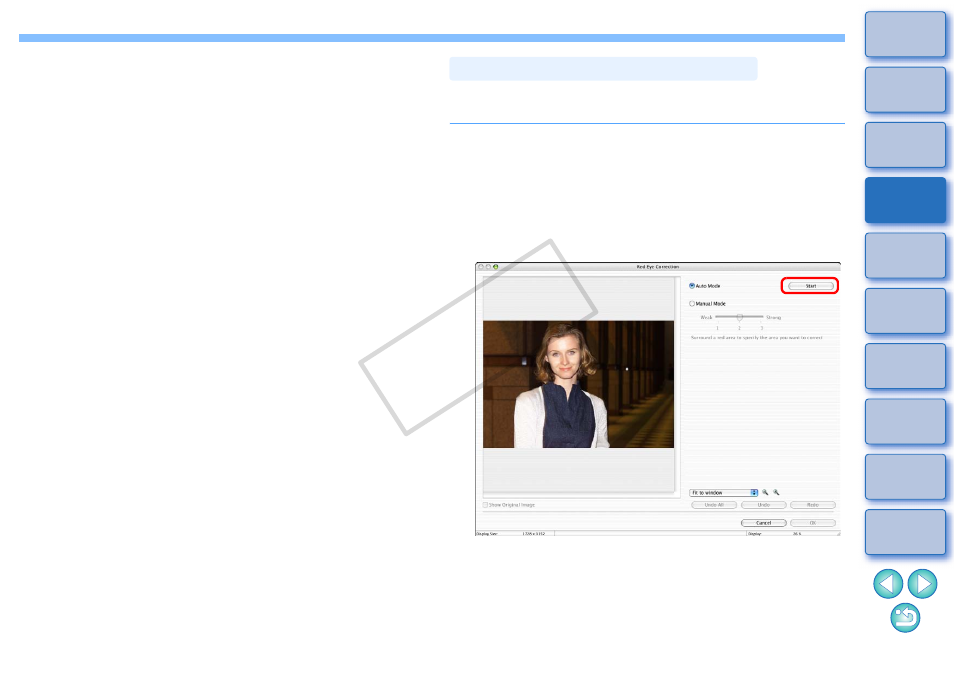Click the light blue header bar above the dialog
This screenshot has width=954, height=674.
coord(603,69)
